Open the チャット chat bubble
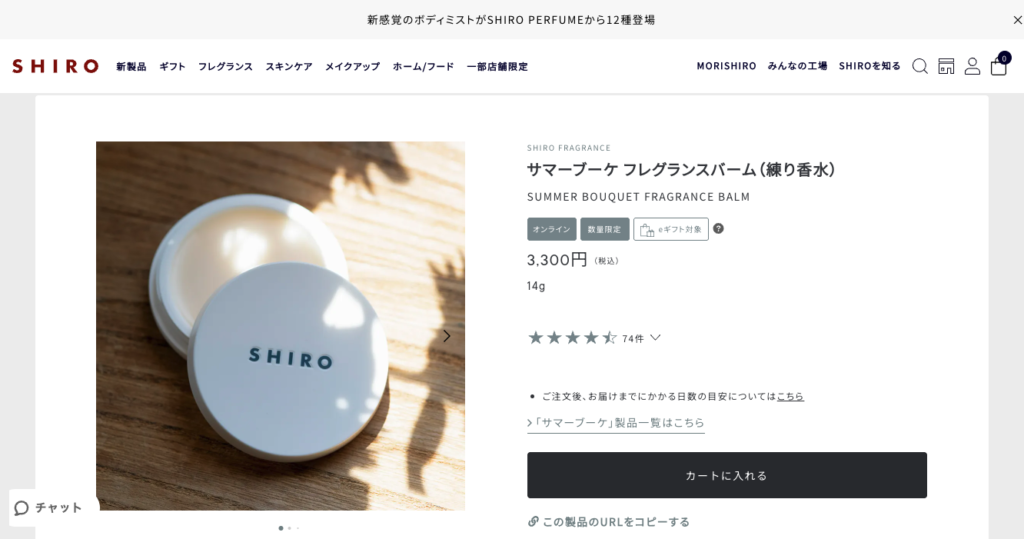The height and width of the screenshot is (539, 1024). [49, 508]
